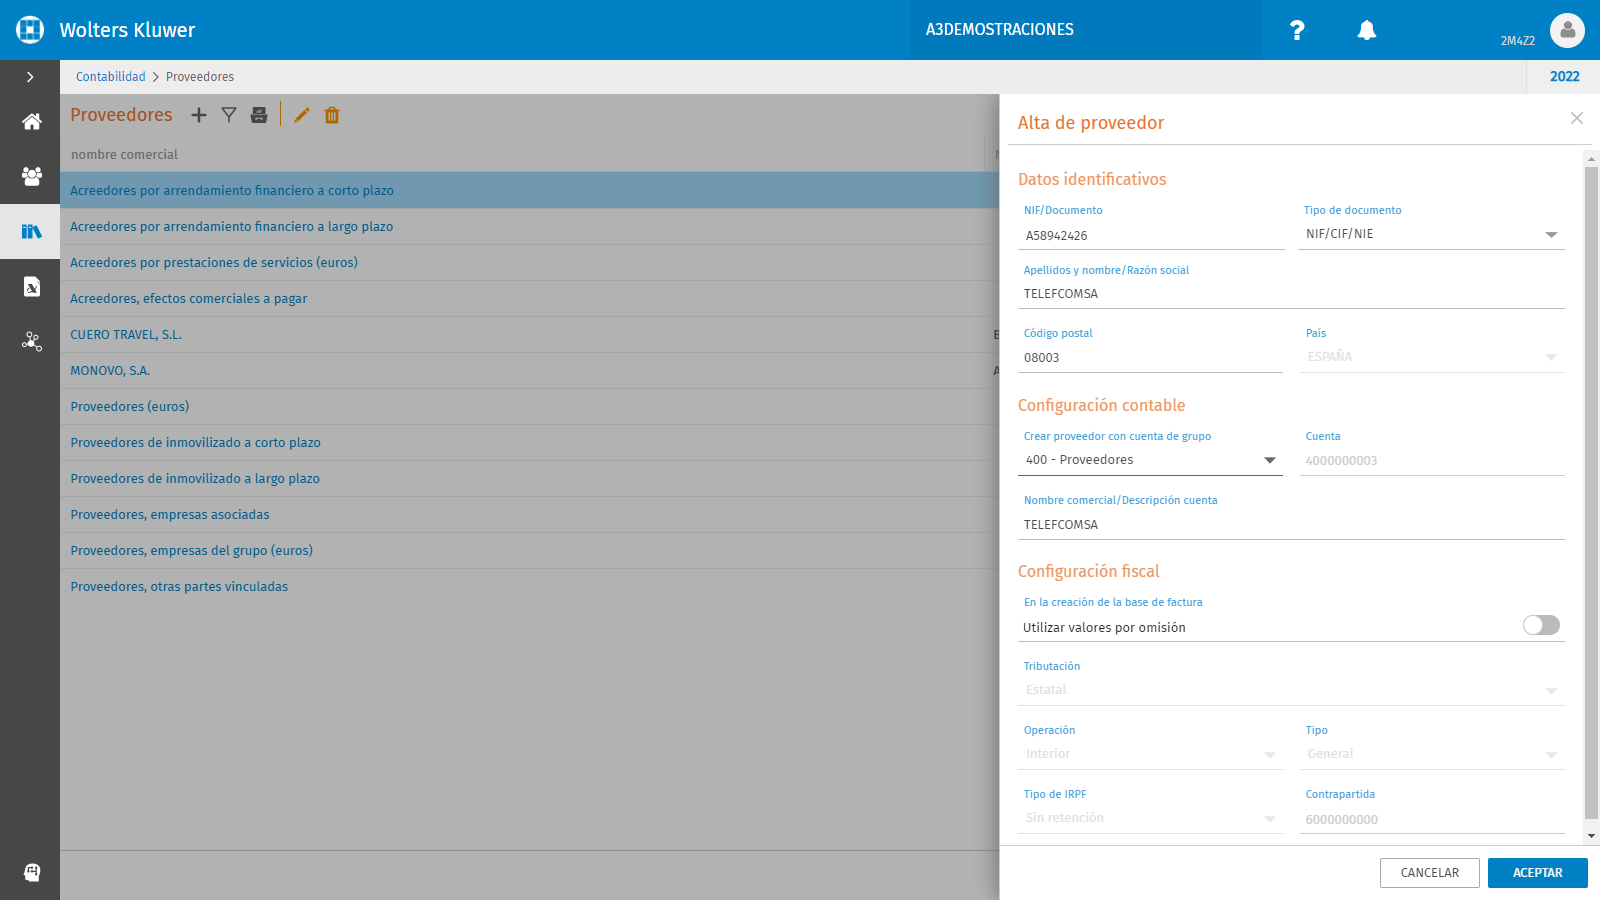Click the Wolters Kluwer logo icon
This screenshot has height=900, width=1600.
[x=30, y=30]
